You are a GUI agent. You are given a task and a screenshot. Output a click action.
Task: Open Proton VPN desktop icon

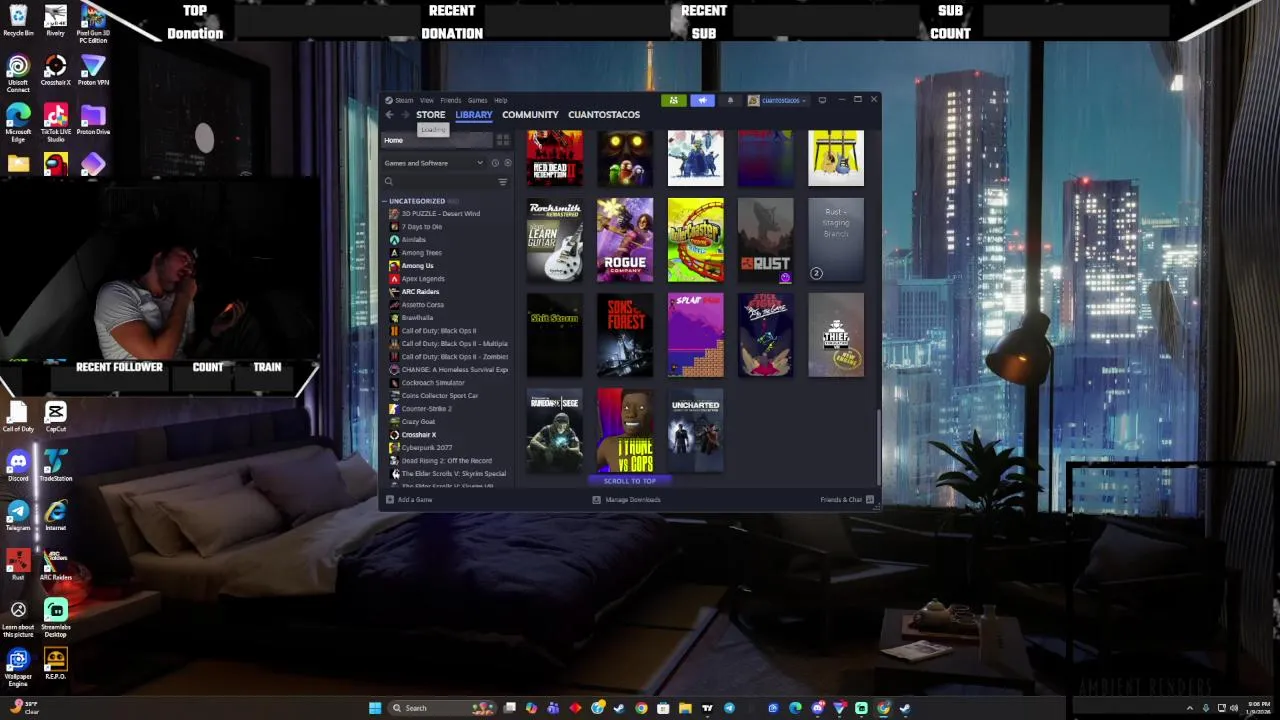click(x=93, y=71)
